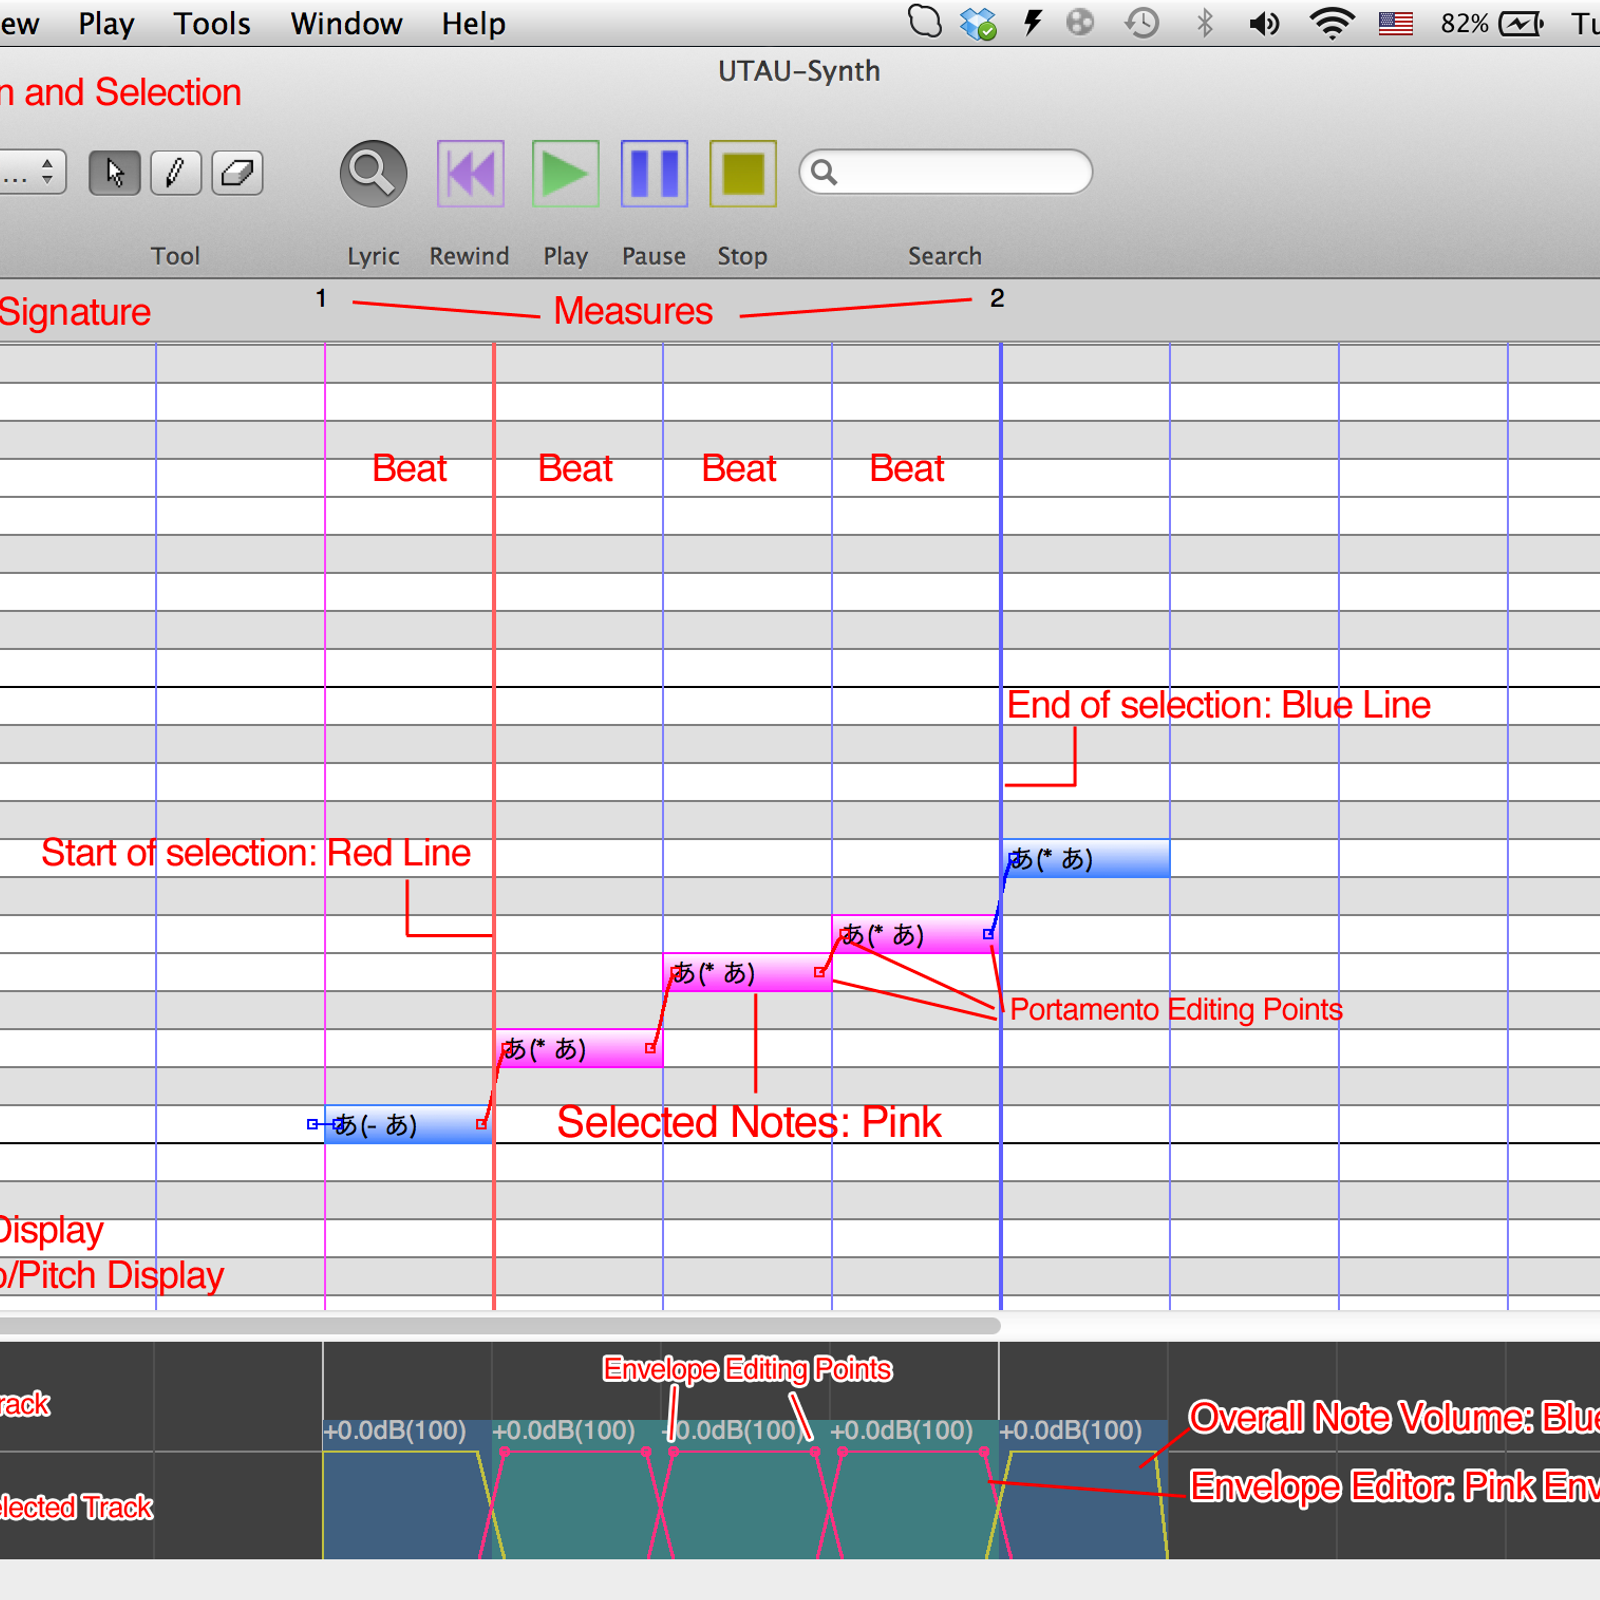Click the Time Machine menu bar icon
Image resolution: width=1600 pixels, height=1600 pixels.
click(x=1141, y=23)
